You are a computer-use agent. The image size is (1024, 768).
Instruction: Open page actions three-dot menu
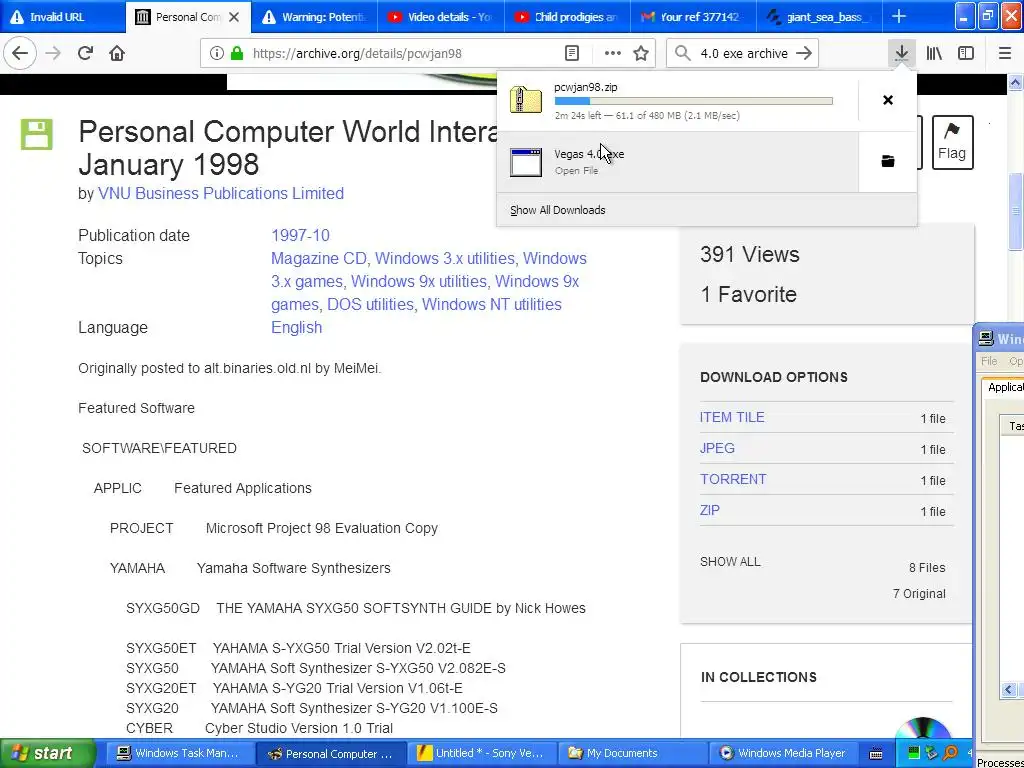tap(613, 54)
